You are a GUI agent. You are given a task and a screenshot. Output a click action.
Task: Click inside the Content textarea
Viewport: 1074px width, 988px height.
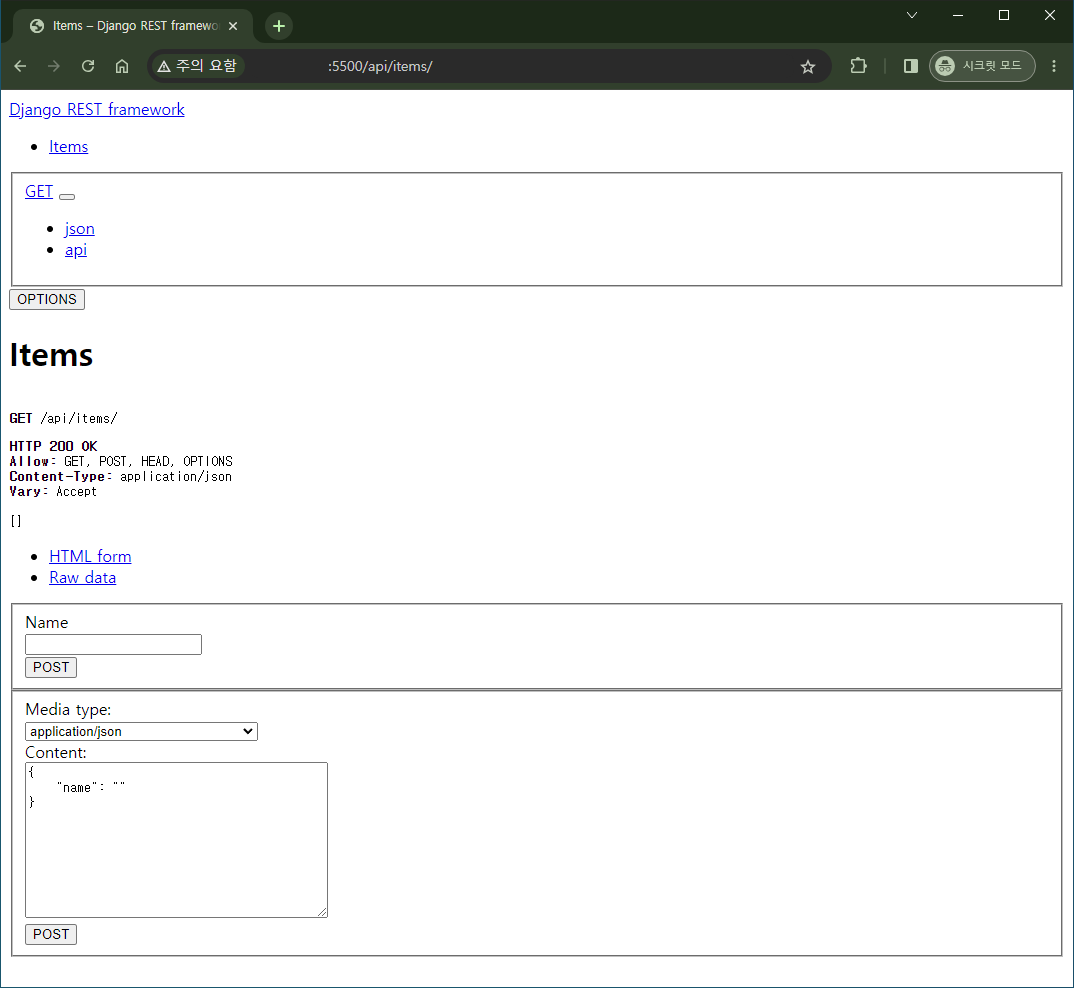pyautogui.click(x=177, y=840)
